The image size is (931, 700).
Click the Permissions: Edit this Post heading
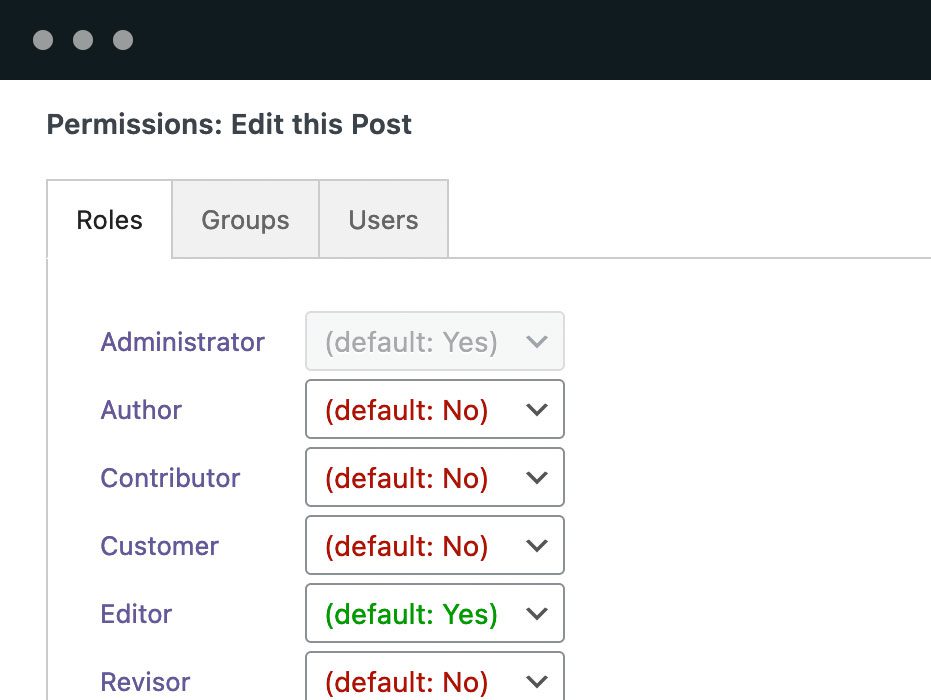point(229,125)
